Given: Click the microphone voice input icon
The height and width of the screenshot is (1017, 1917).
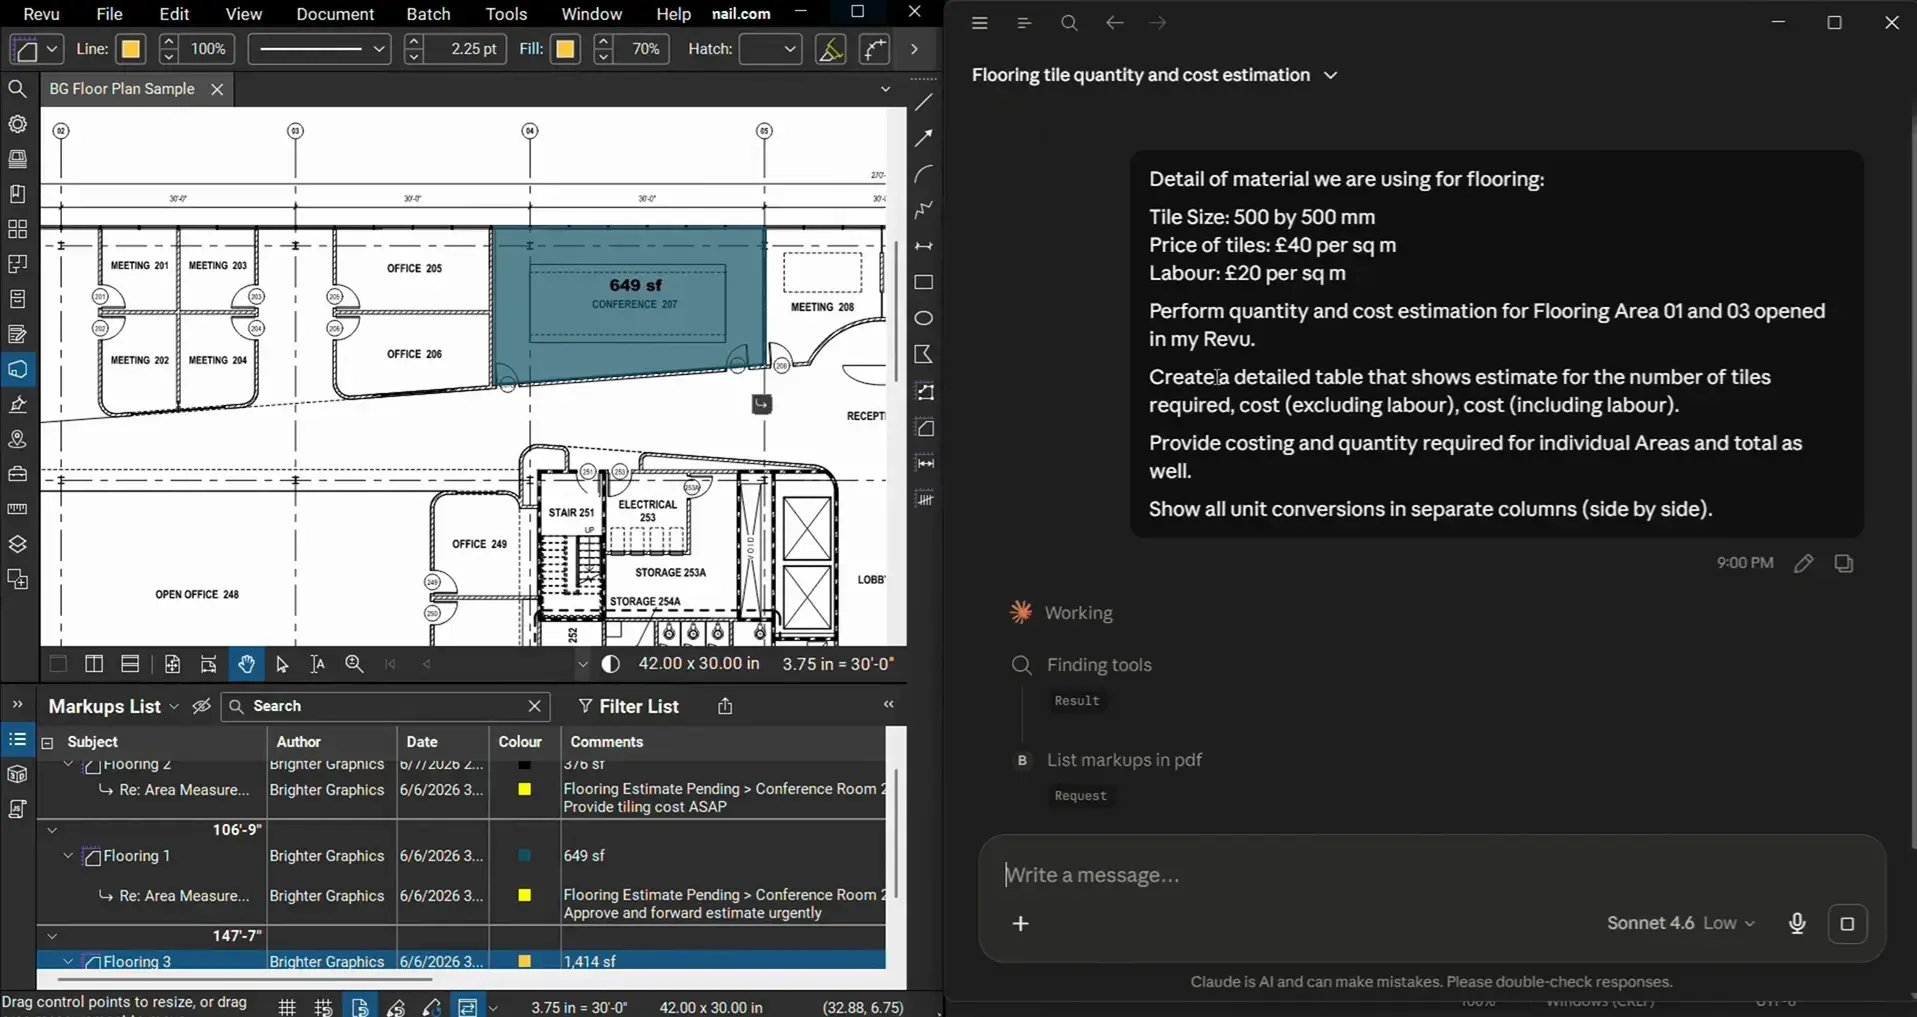Looking at the screenshot, I should pos(1797,923).
